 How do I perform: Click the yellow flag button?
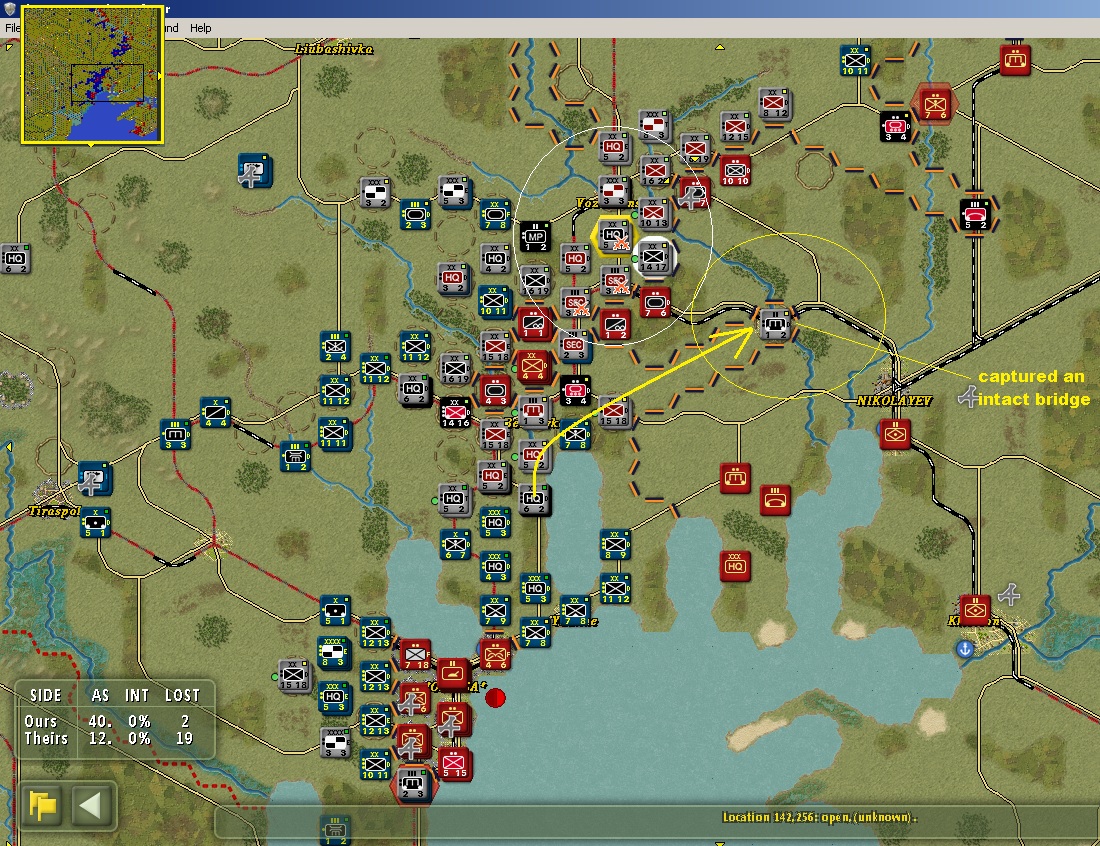click(x=43, y=805)
